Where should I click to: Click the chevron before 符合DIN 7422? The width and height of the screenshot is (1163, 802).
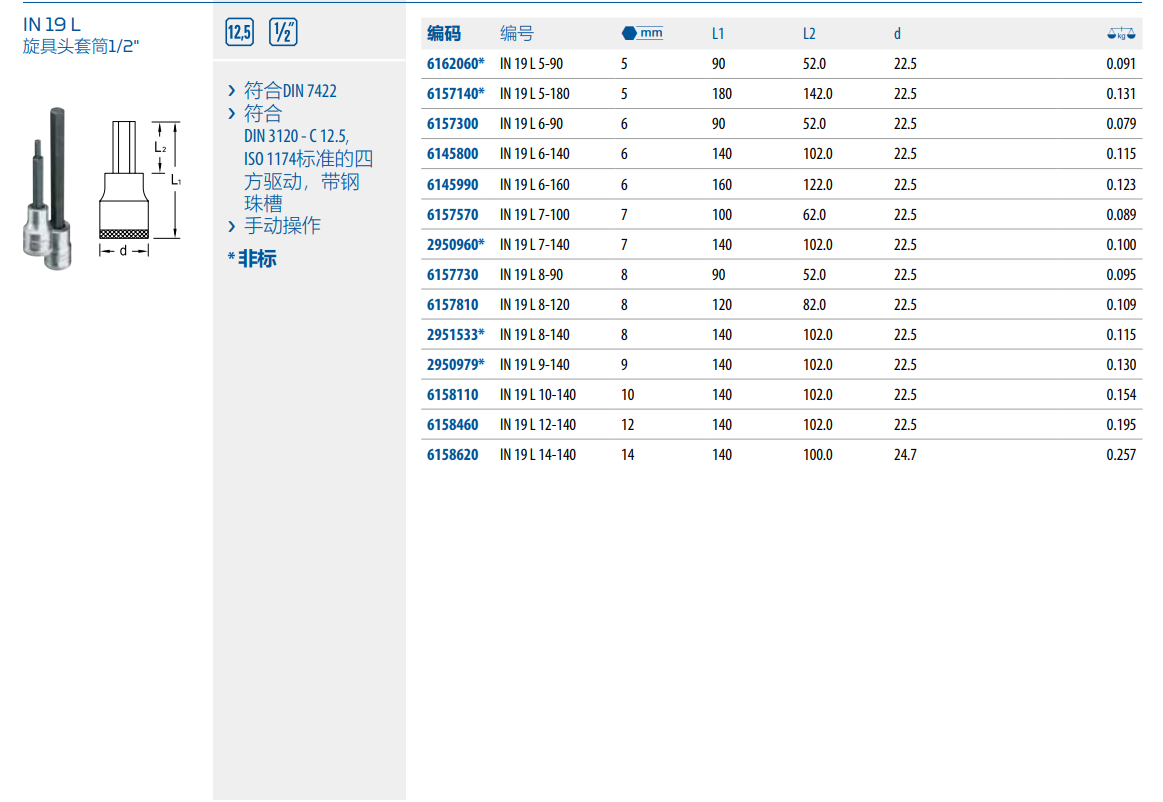click(232, 91)
